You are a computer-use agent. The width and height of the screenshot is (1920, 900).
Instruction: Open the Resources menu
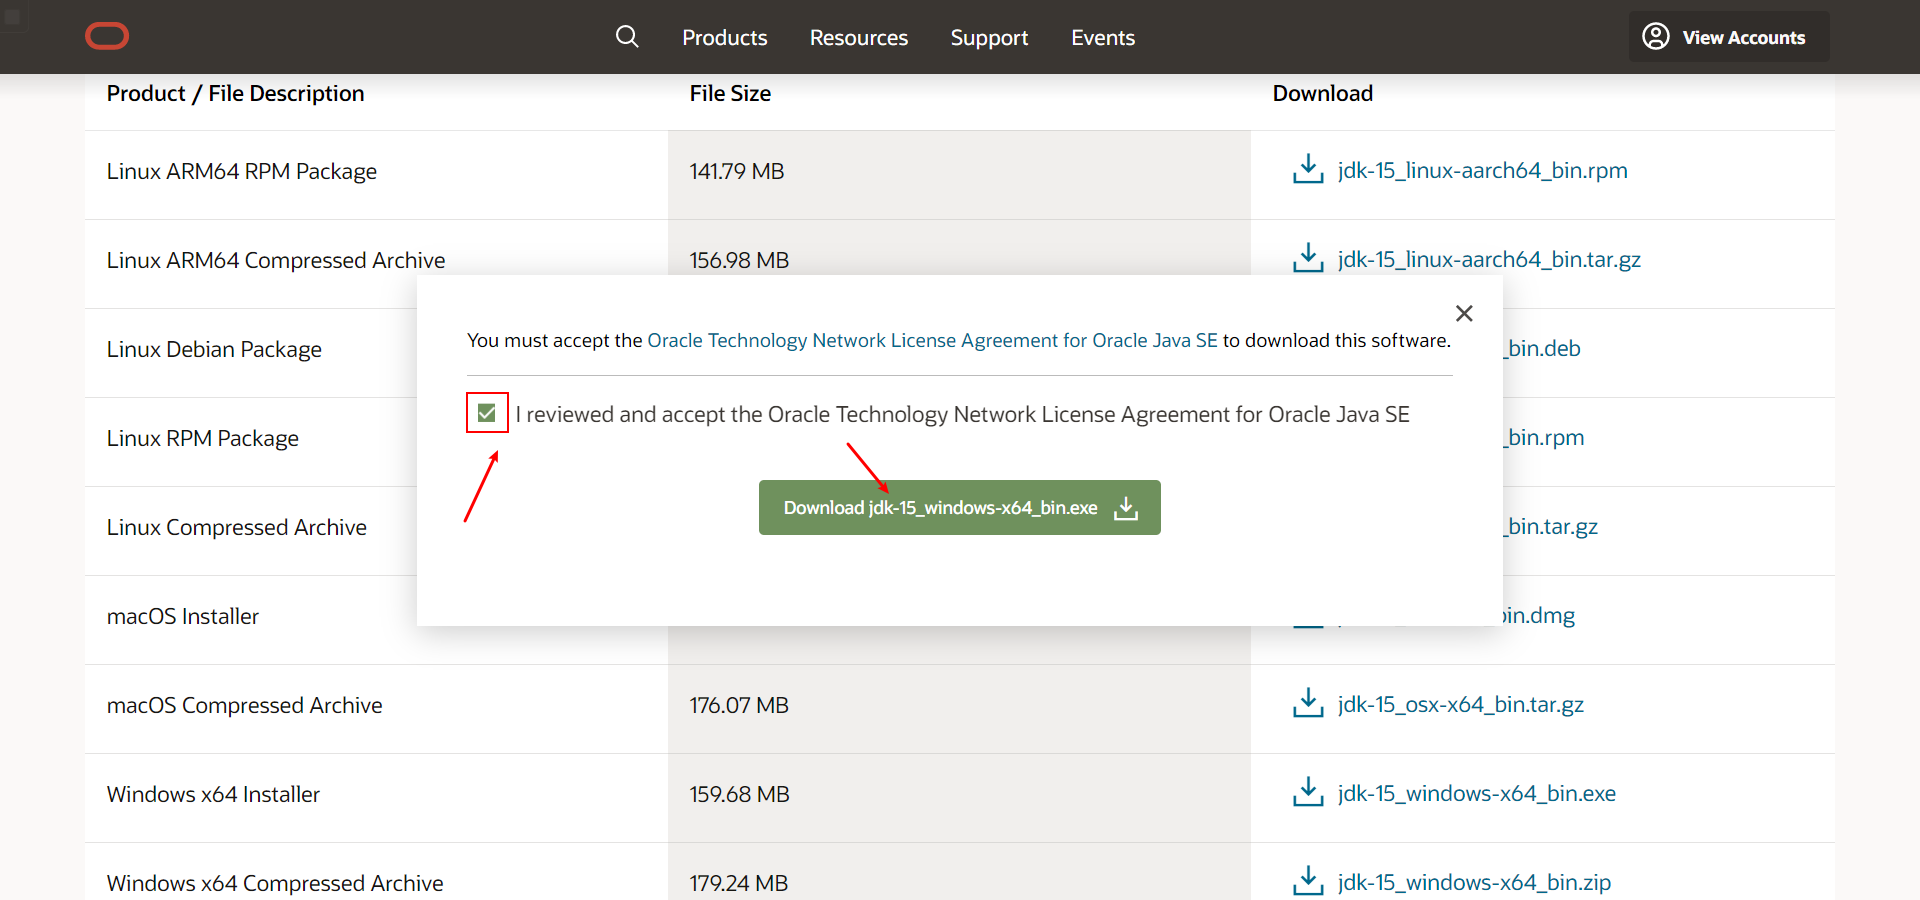[859, 37]
